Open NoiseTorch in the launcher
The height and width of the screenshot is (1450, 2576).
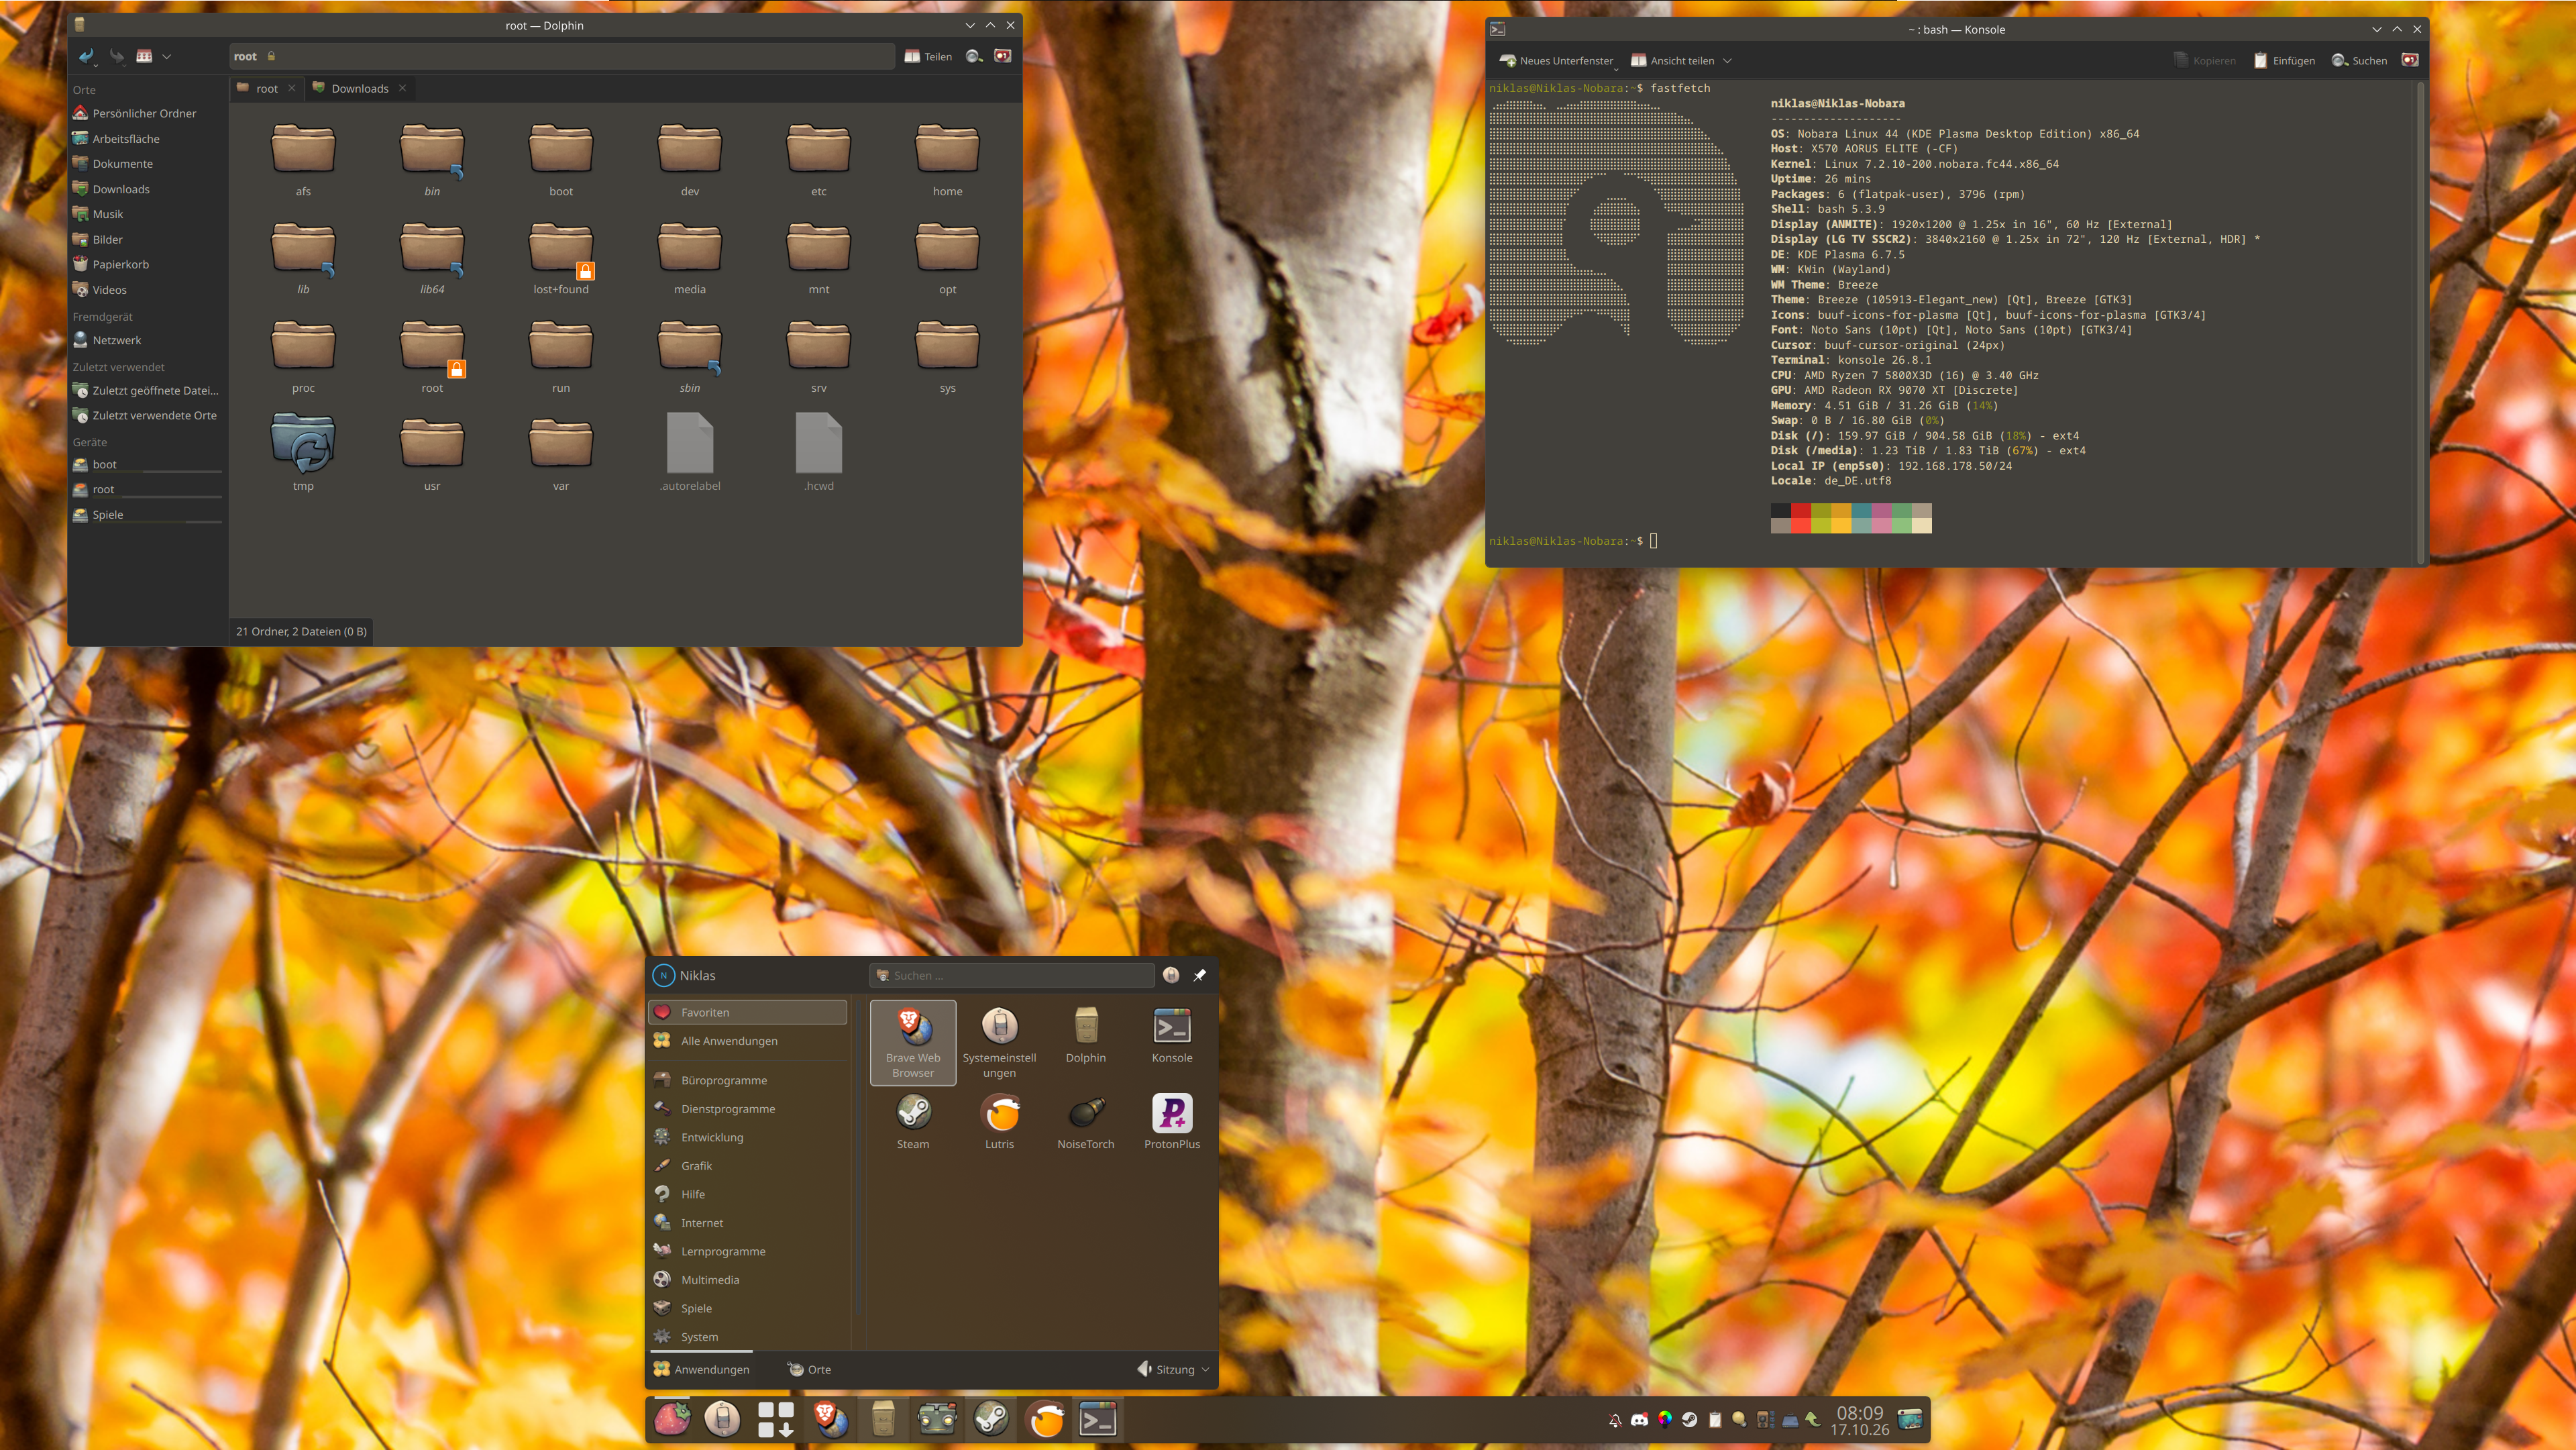coord(1085,1122)
